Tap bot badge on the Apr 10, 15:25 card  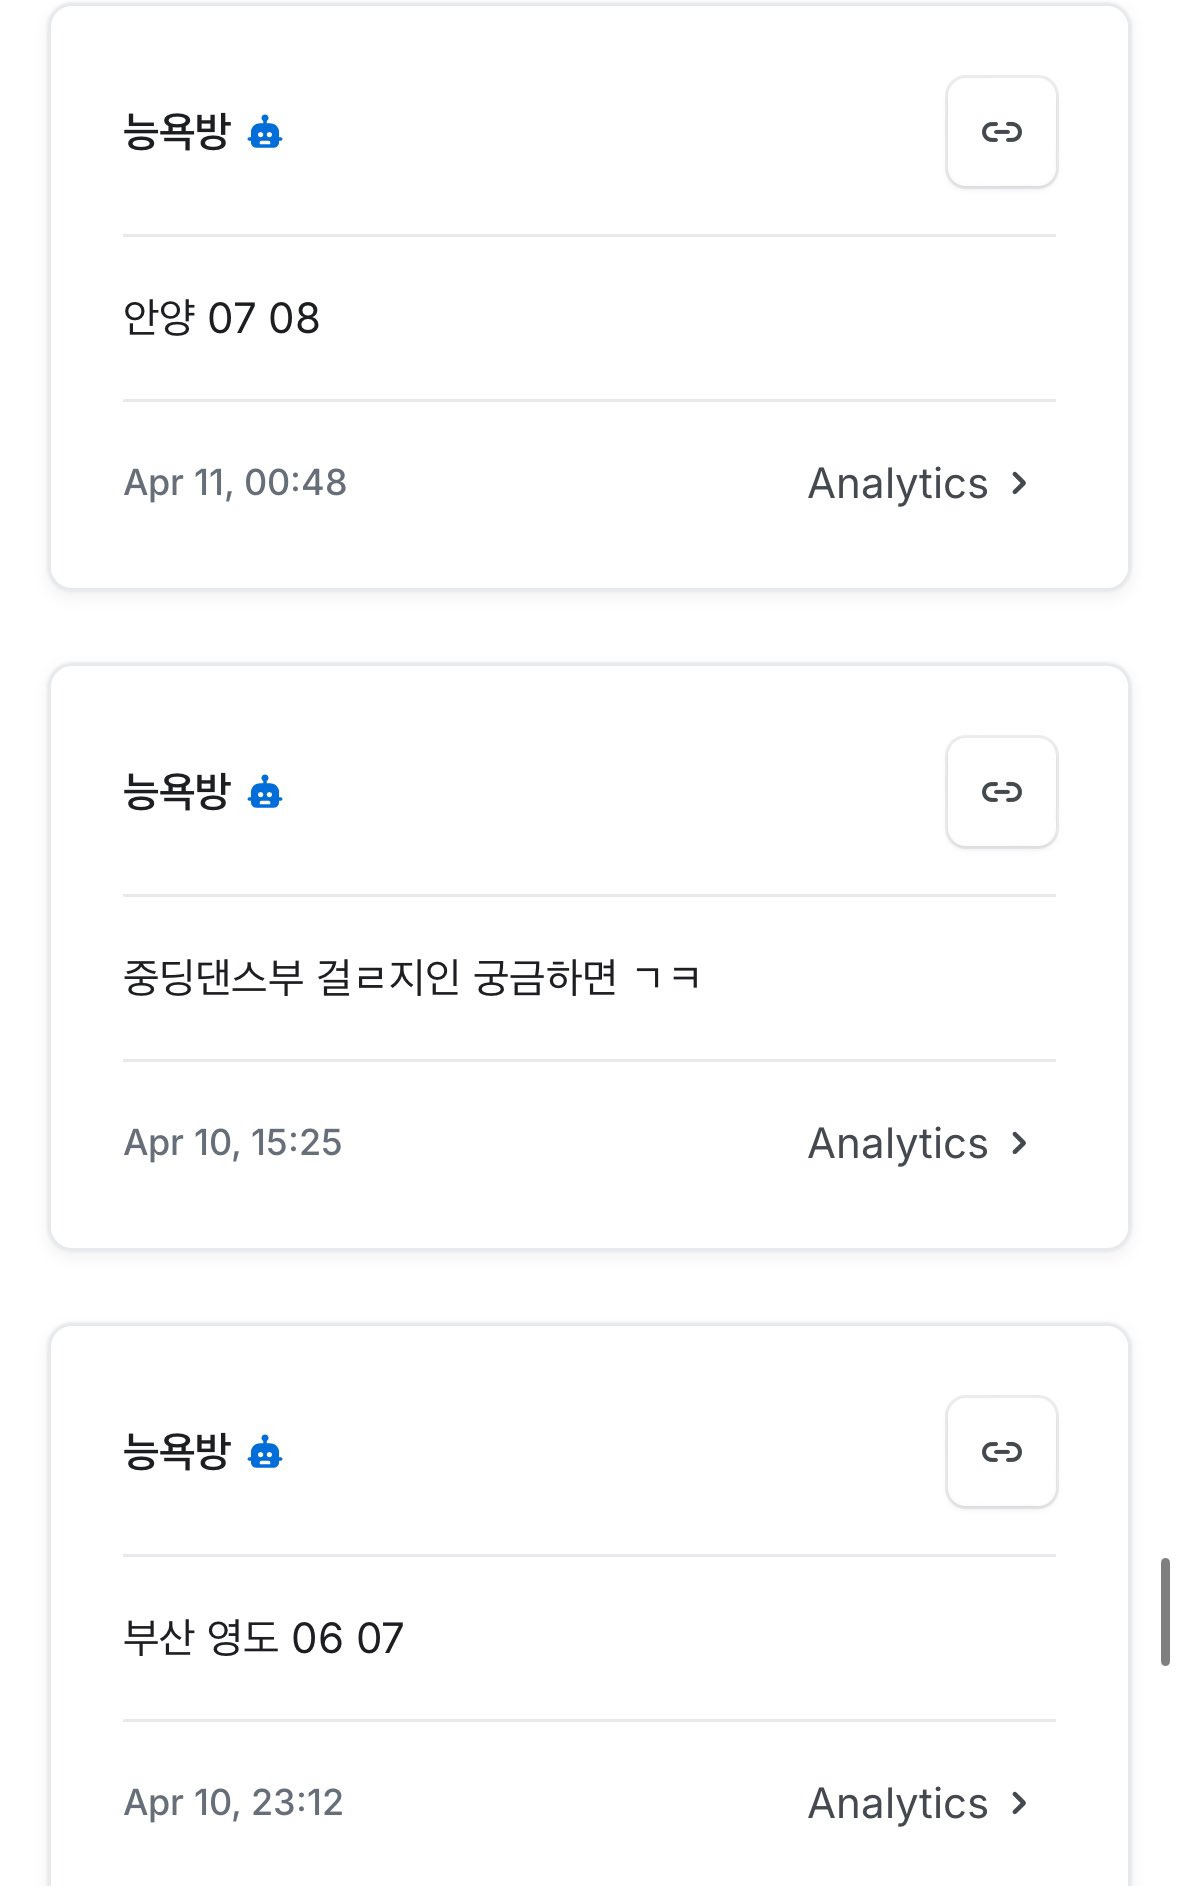coord(265,792)
